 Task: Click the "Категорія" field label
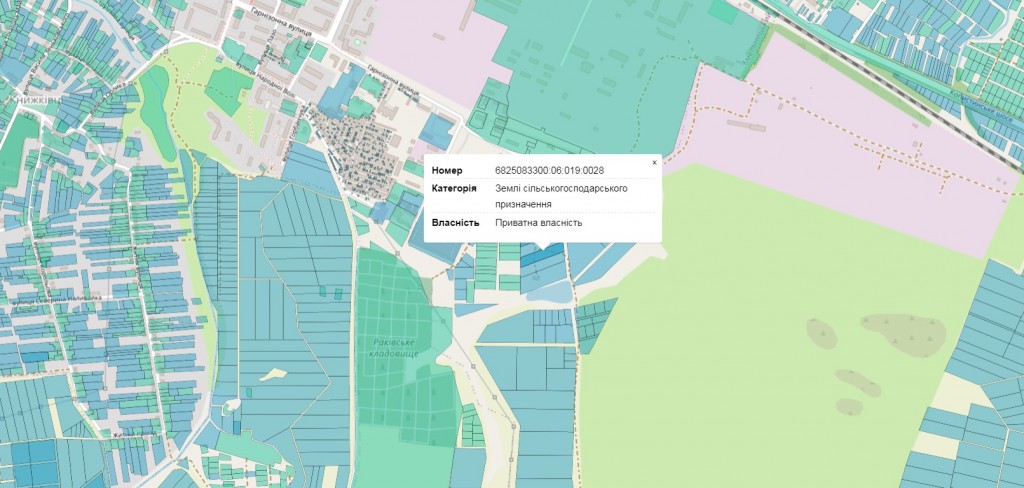[x=454, y=188]
